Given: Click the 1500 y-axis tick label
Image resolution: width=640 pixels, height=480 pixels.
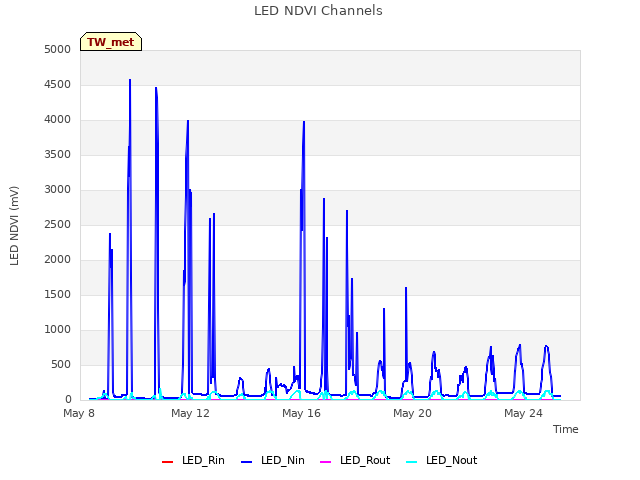Looking at the screenshot, I should click(x=58, y=295).
